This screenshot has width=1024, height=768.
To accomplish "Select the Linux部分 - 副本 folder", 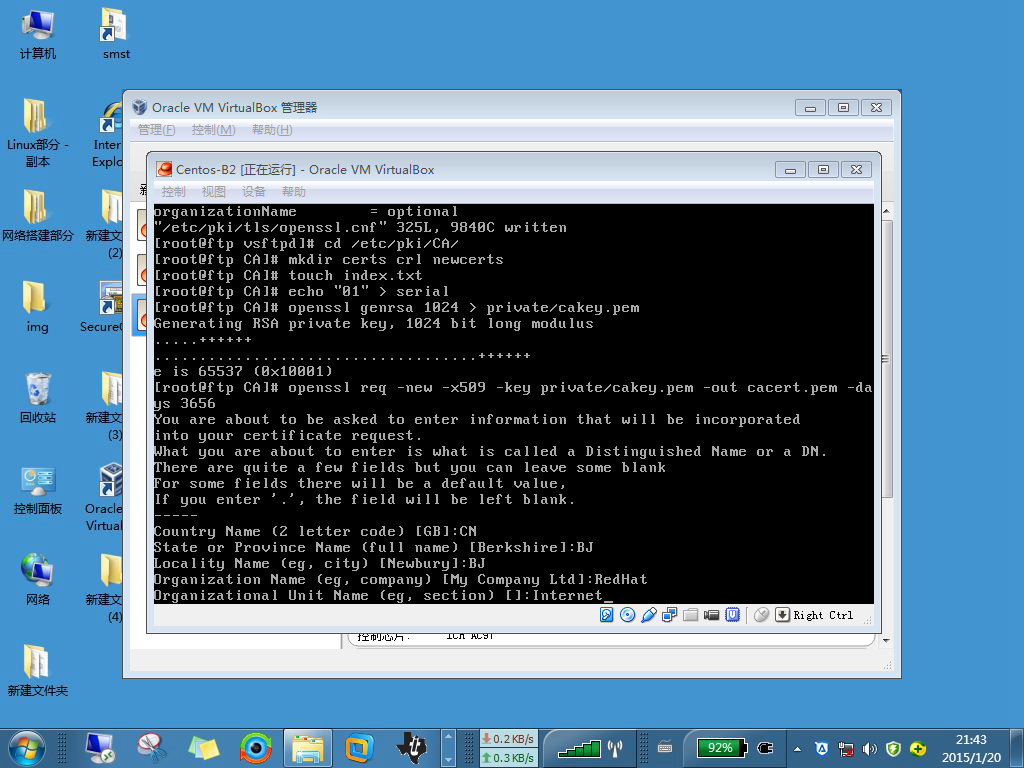I will [37, 133].
